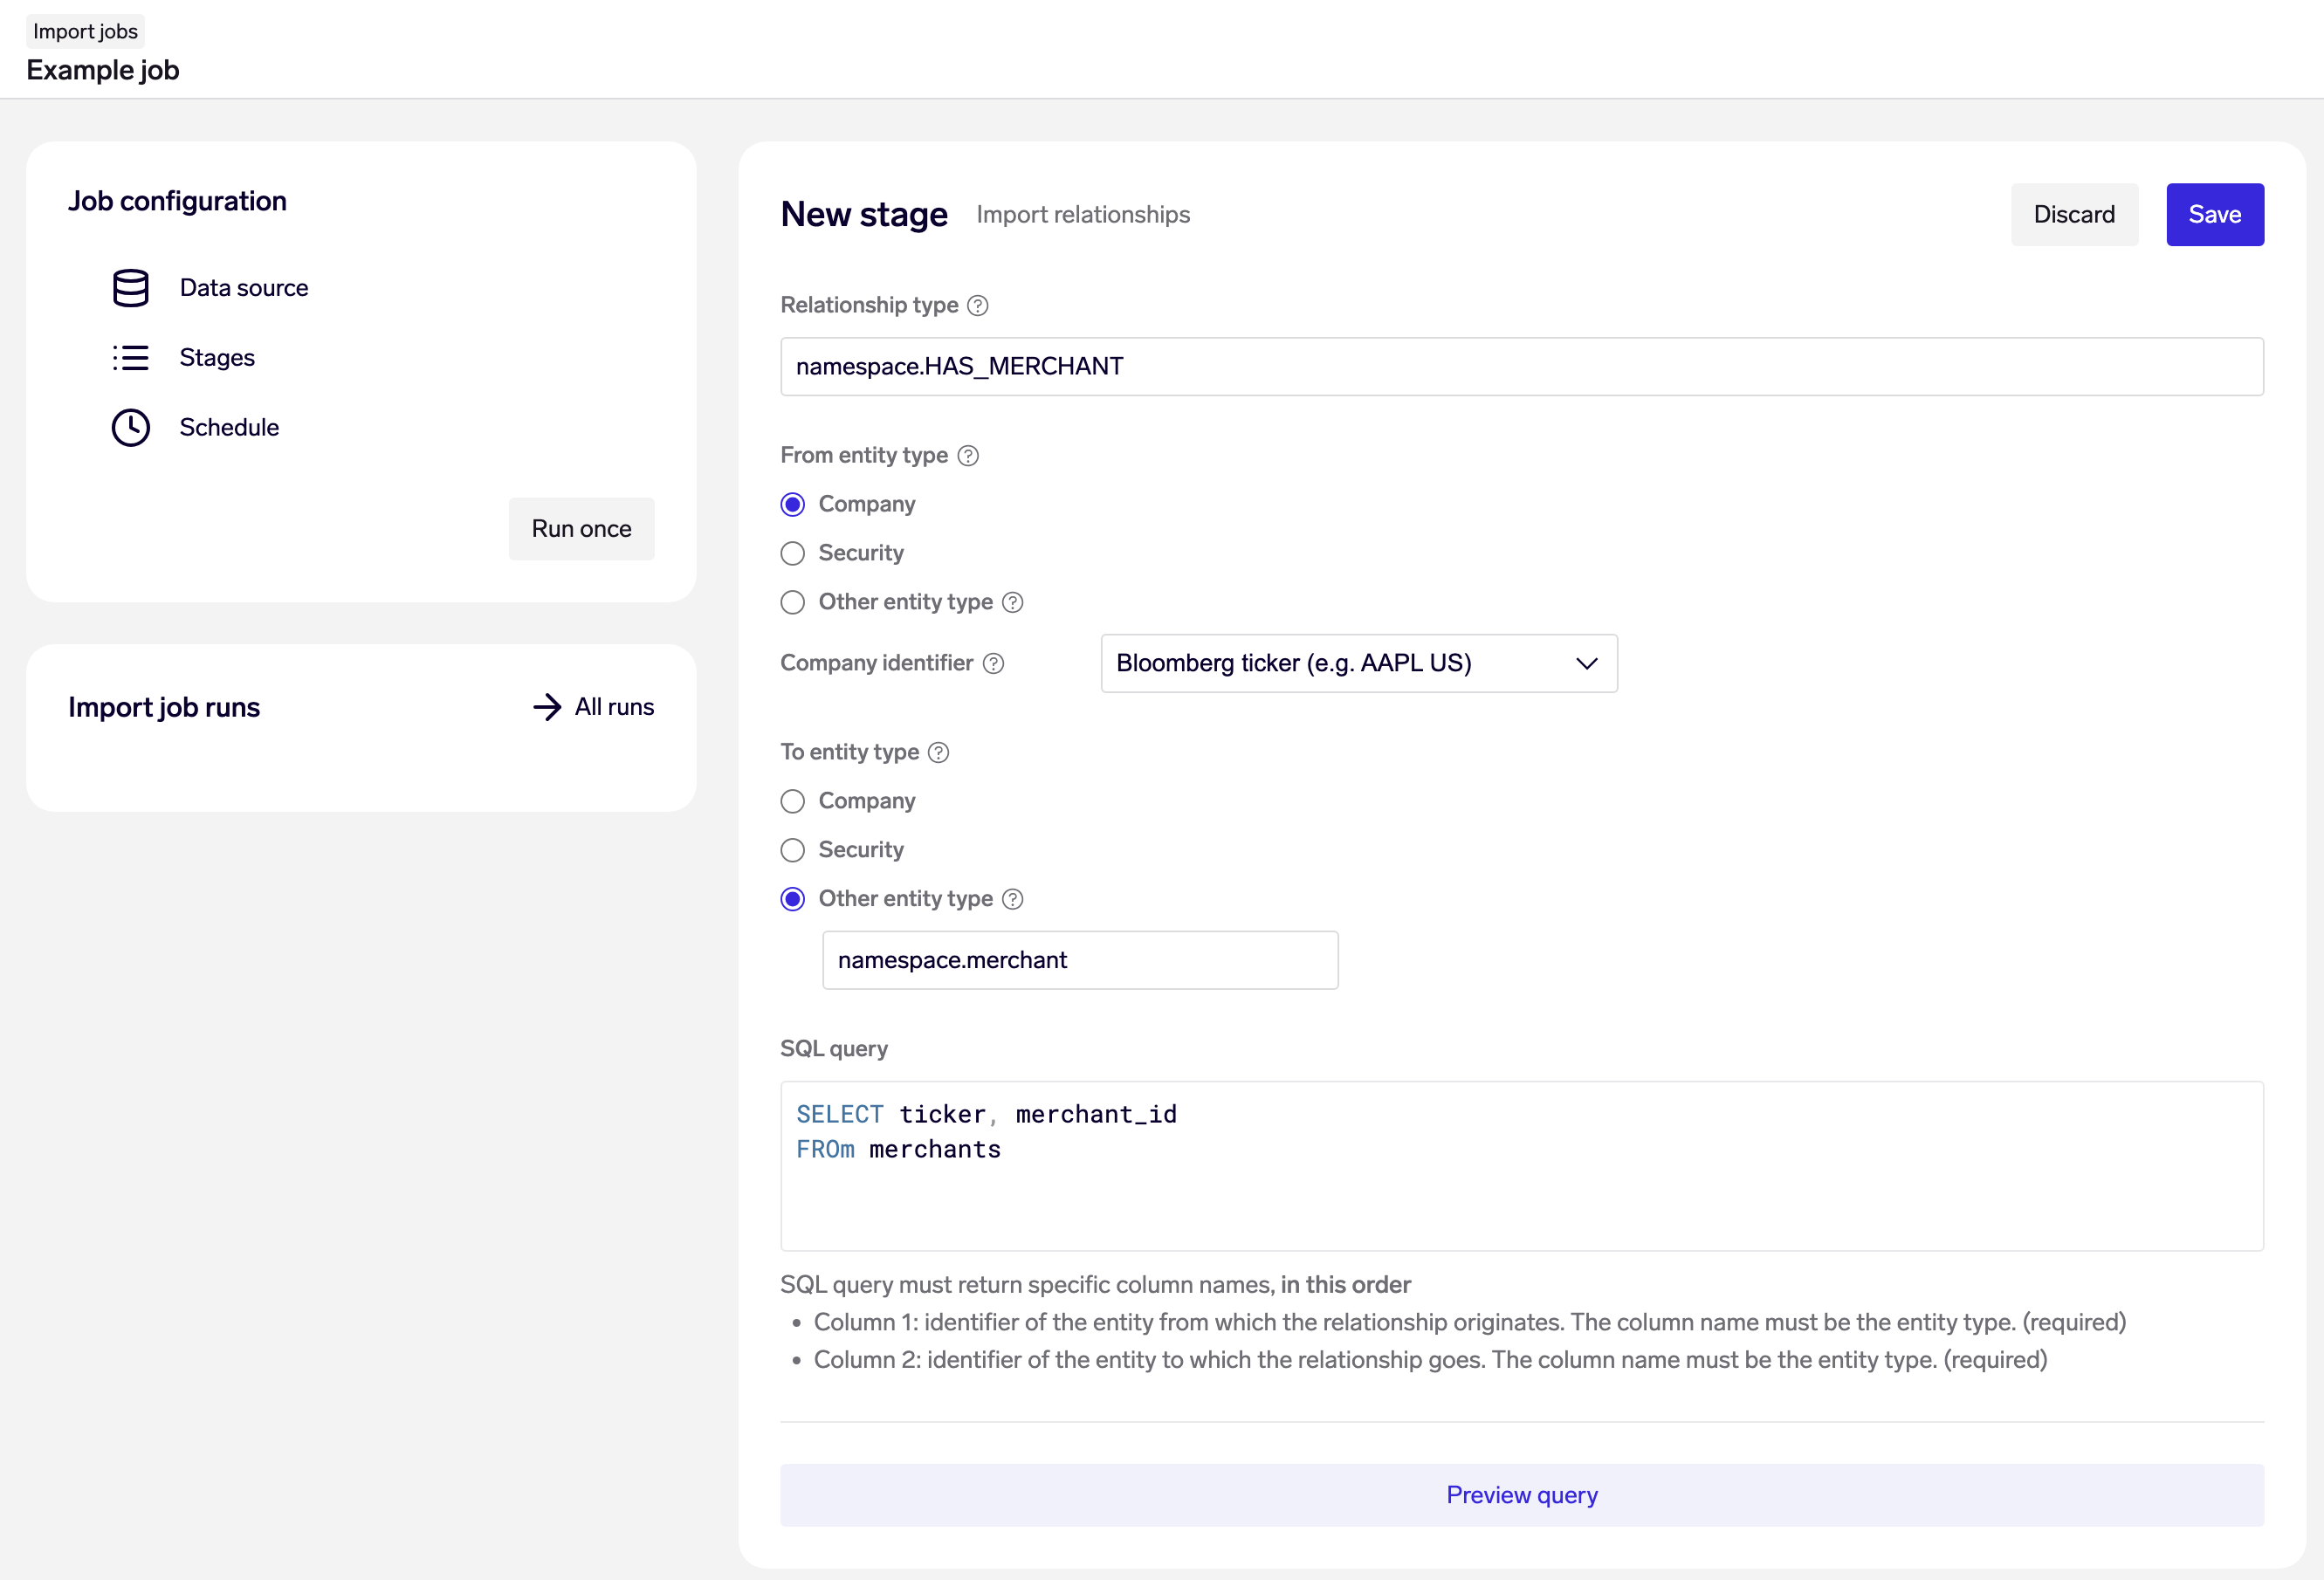Select Security as To entity type
Screen dimensions: 2324x1580
pyautogui.click(x=793, y=850)
